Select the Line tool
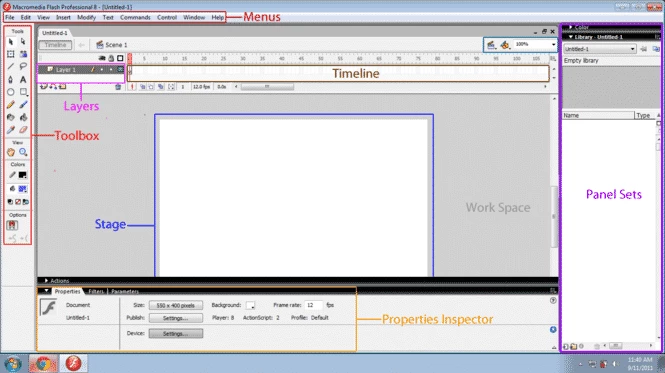 click(11, 66)
